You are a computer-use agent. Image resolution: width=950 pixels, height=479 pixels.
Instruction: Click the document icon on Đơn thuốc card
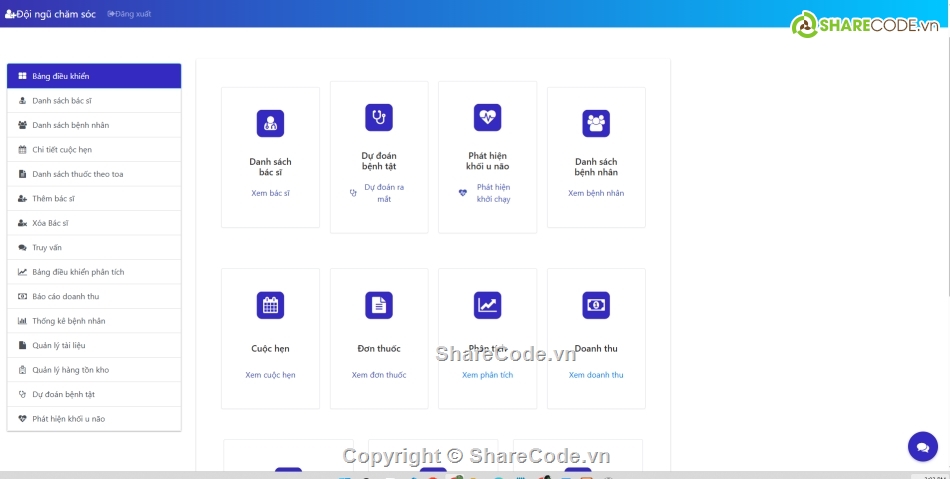pyautogui.click(x=379, y=305)
